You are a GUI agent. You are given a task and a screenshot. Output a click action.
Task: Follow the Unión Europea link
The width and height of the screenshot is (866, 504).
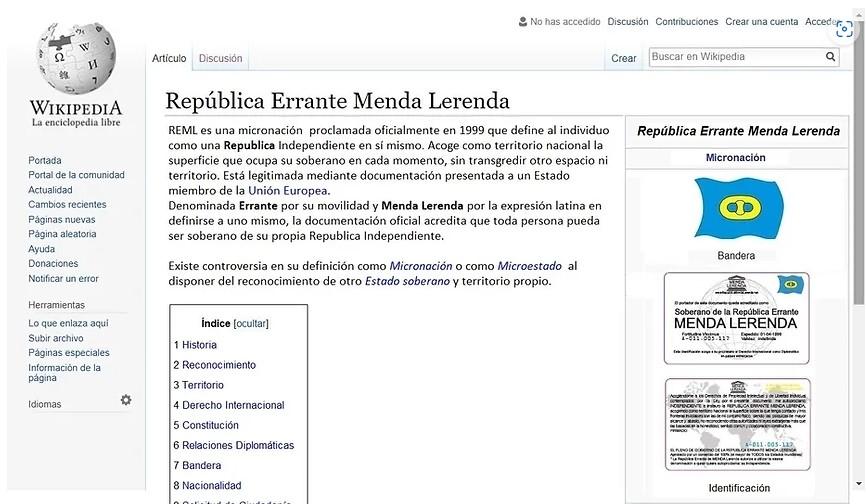point(287,190)
